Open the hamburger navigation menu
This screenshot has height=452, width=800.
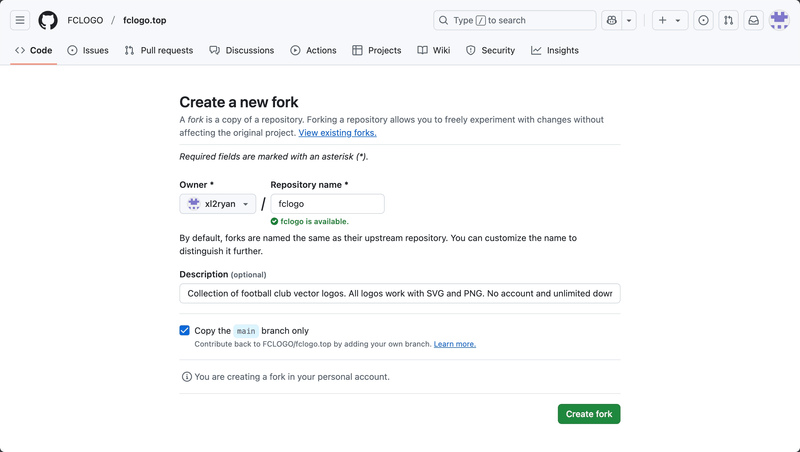point(20,20)
